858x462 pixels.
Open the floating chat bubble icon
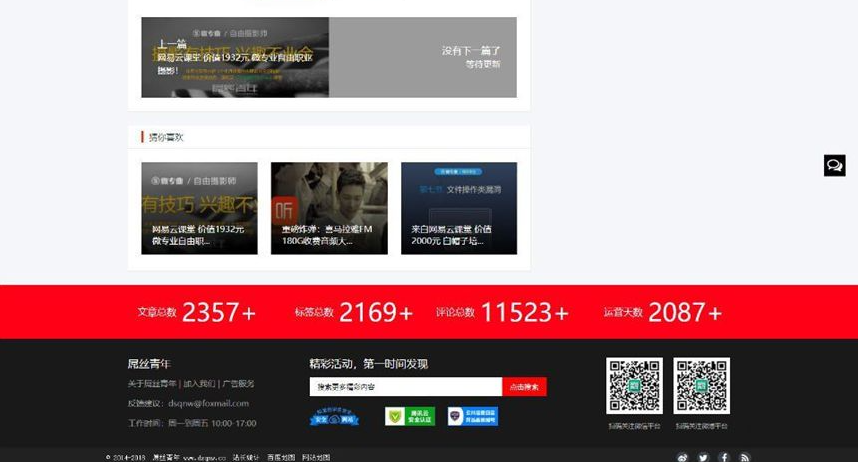click(834, 166)
